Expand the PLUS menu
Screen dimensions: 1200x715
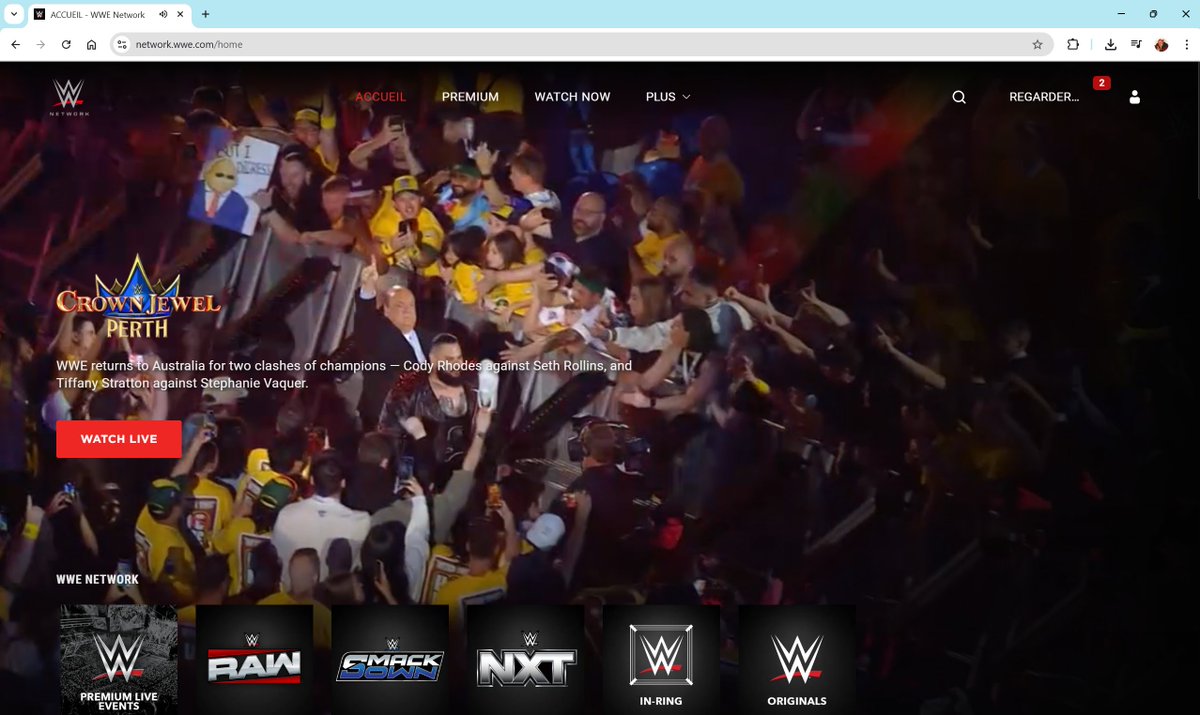668,97
